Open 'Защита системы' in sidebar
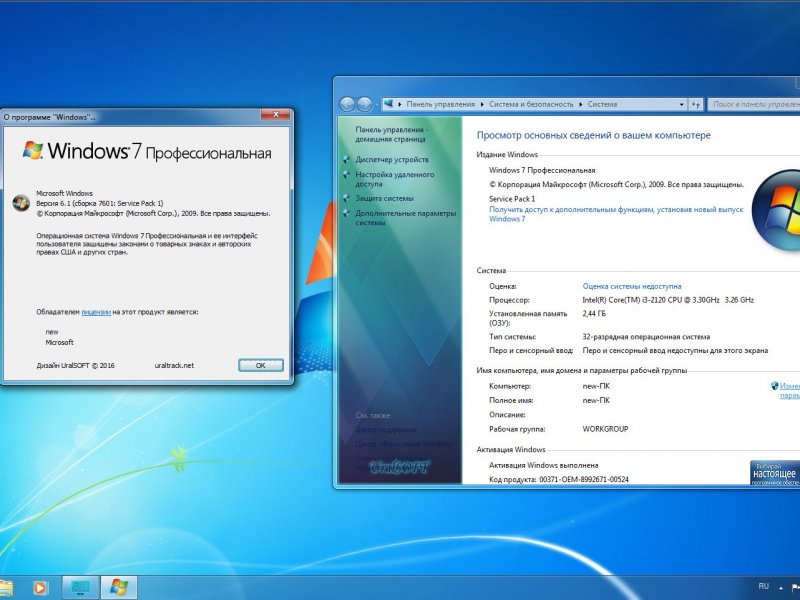 (x=384, y=198)
